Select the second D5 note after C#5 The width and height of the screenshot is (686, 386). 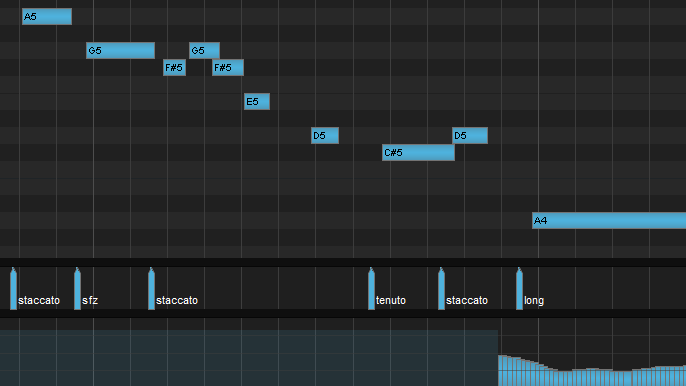[470, 136]
